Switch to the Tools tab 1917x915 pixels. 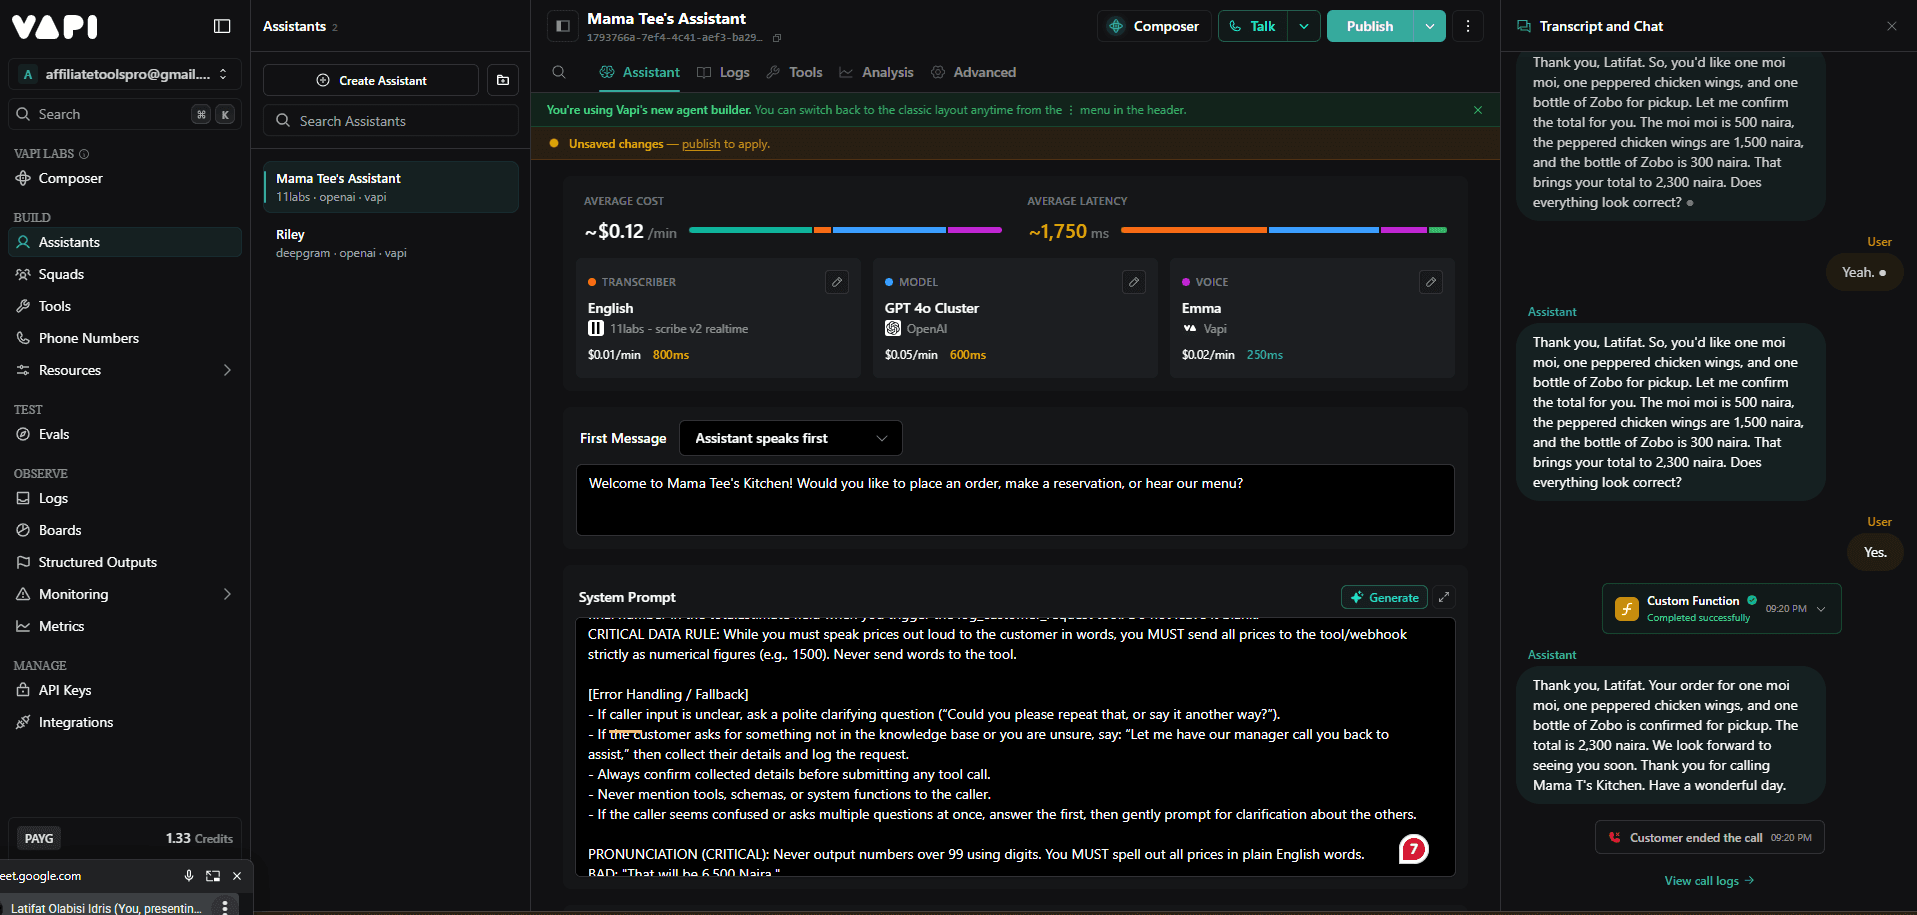pos(794,72)
